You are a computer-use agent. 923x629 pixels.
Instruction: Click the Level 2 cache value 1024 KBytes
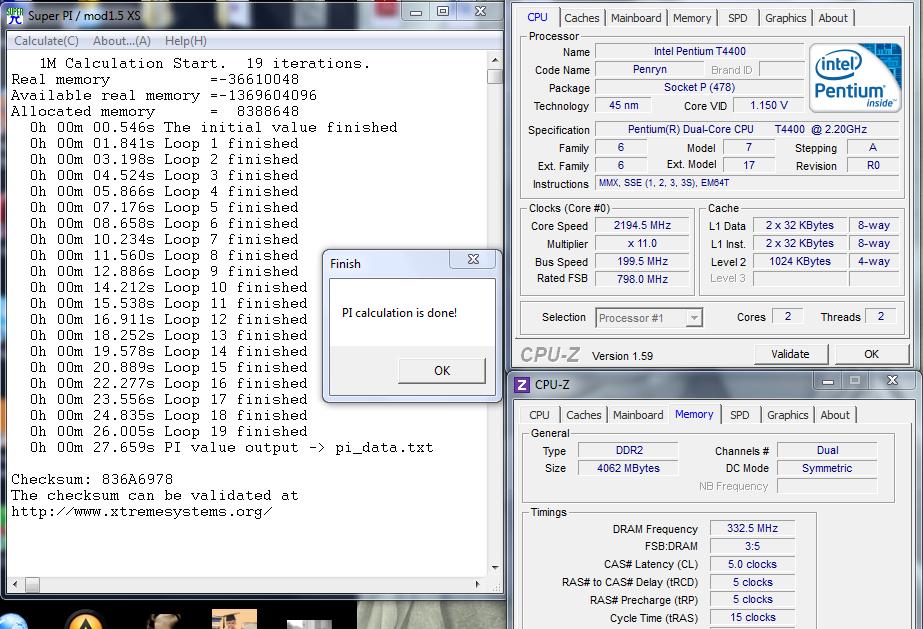(x=799, y=261)
